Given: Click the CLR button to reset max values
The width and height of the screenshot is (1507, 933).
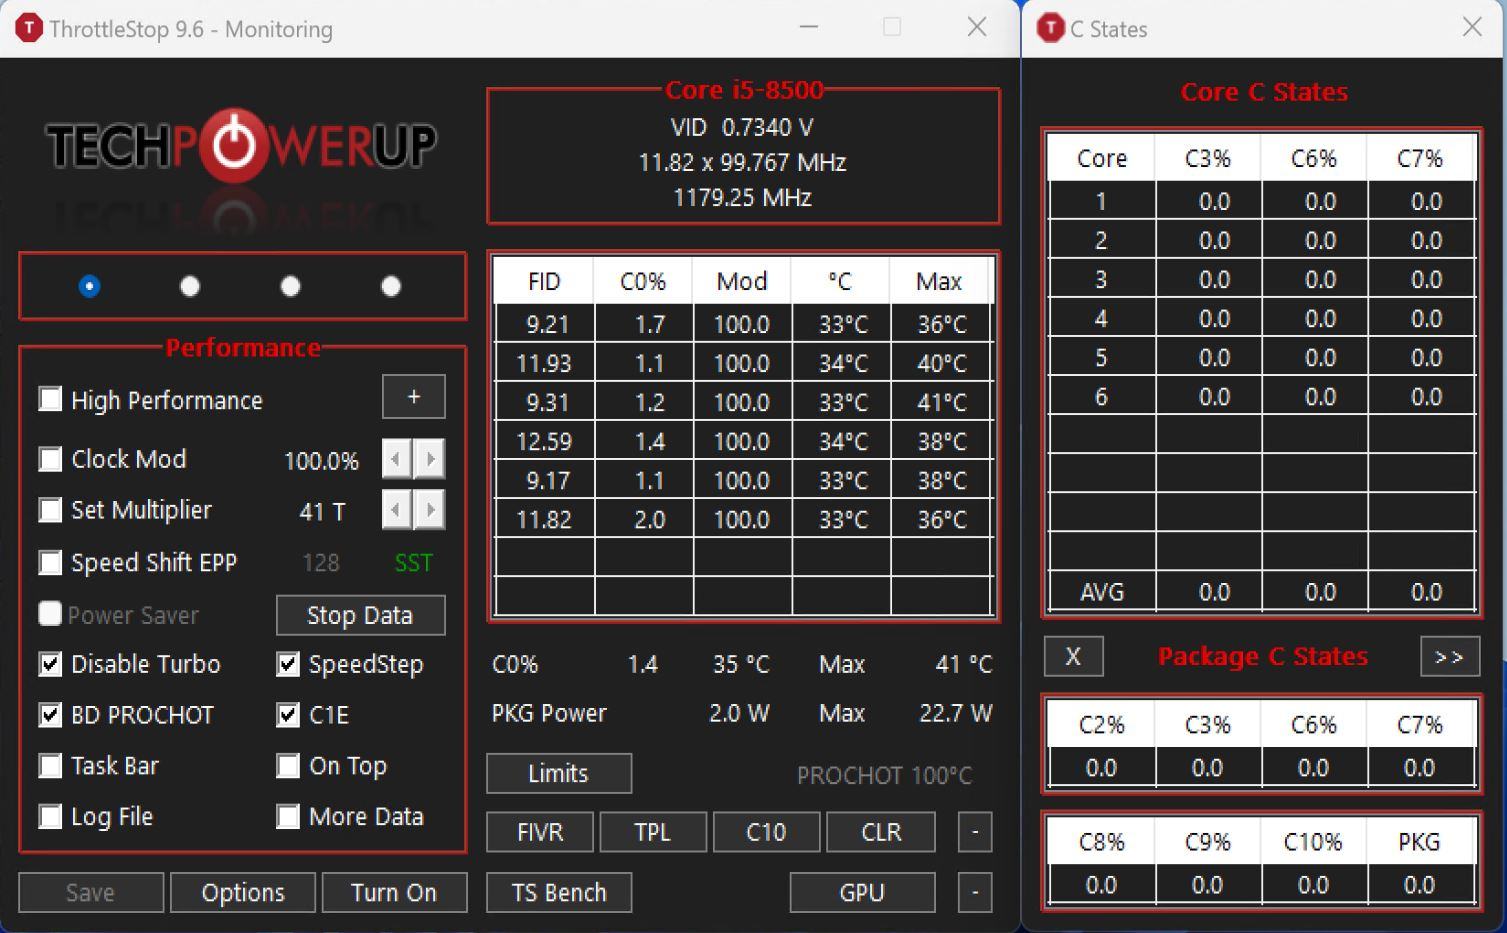Looking at the screenshot, I should [x=881, y=832].
